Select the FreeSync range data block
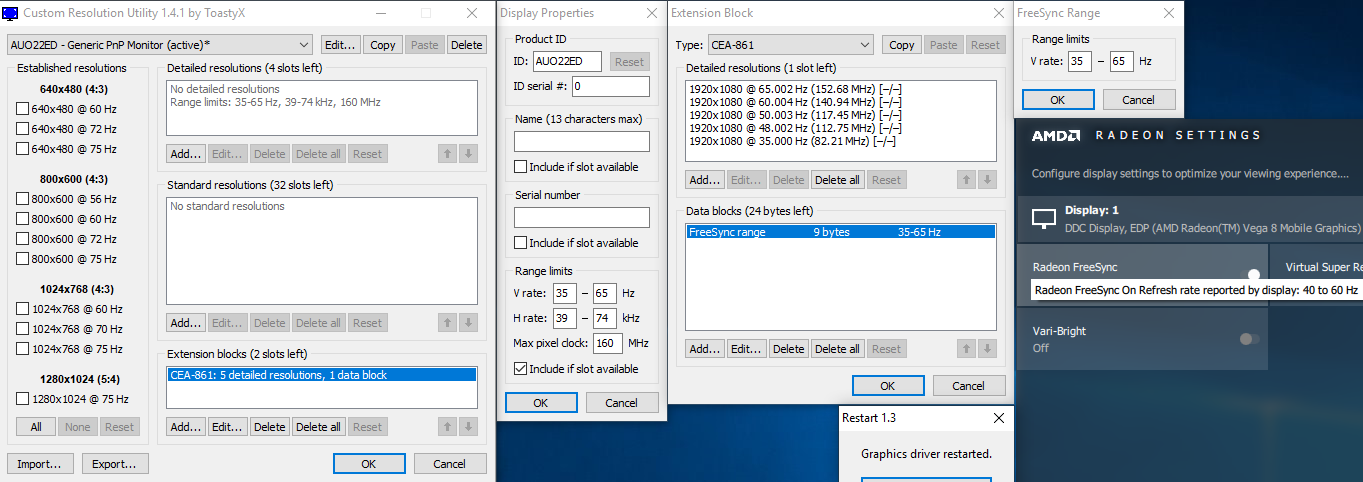This screenshot has height=482, width=1363. click(841, 232)
